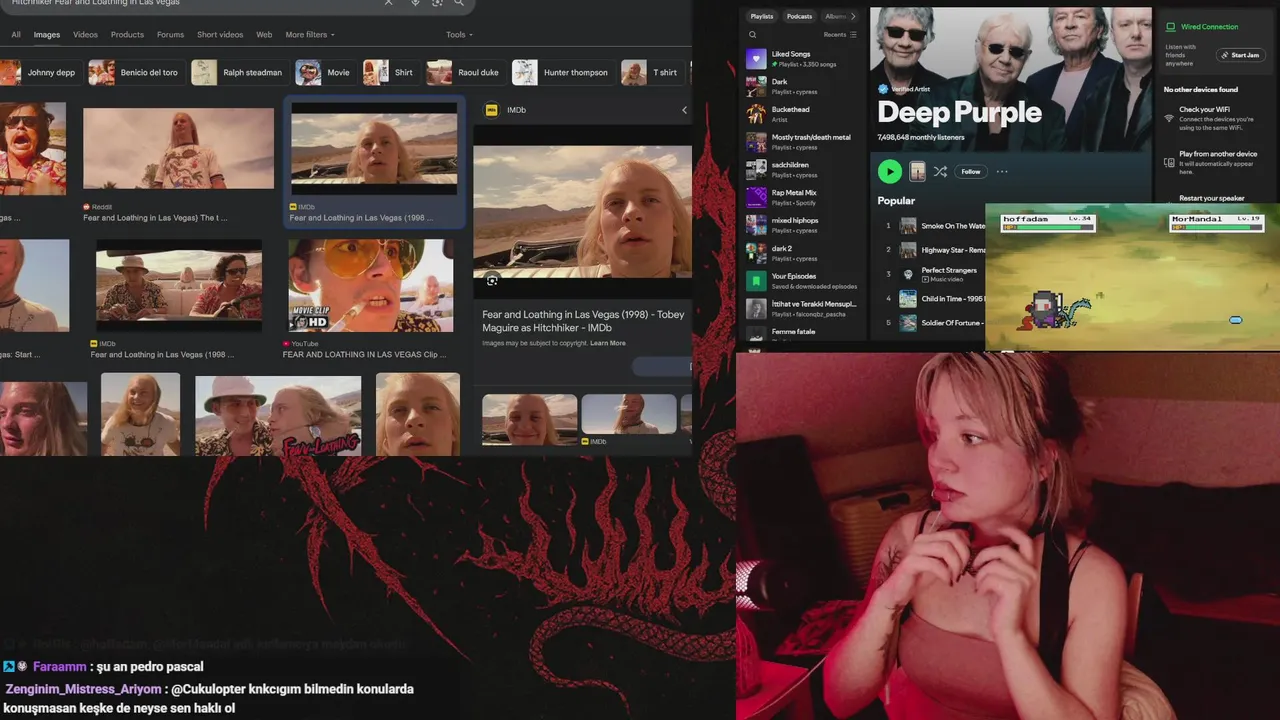
Task: Filter images by Benicio del toro chip
Action: coord(135,72)
